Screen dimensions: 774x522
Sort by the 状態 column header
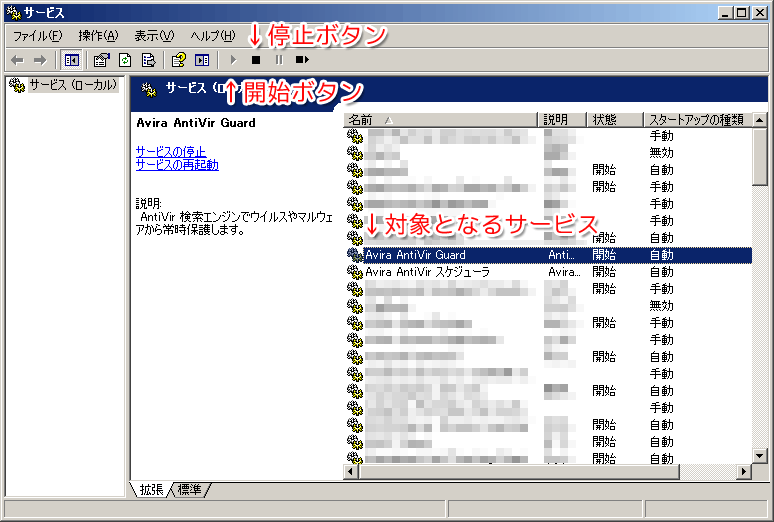(x=615, y=120)
